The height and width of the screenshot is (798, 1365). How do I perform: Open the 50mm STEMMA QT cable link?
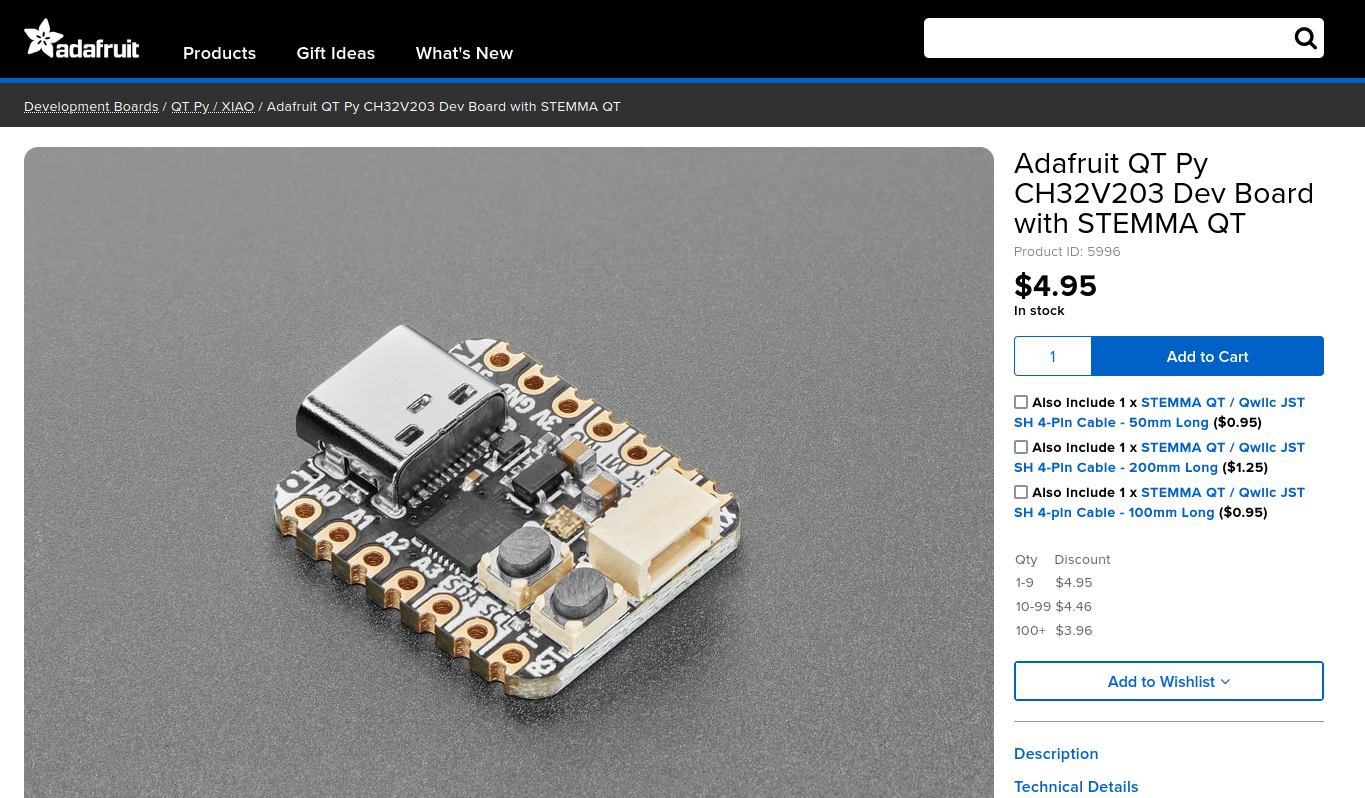[1159, 412]
